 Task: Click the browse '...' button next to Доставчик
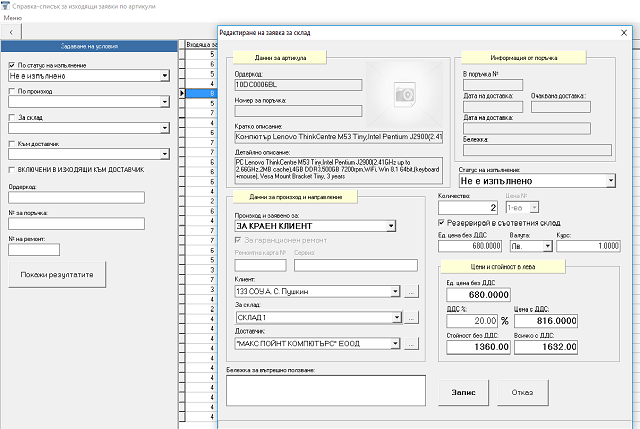(x=411, y=344)
